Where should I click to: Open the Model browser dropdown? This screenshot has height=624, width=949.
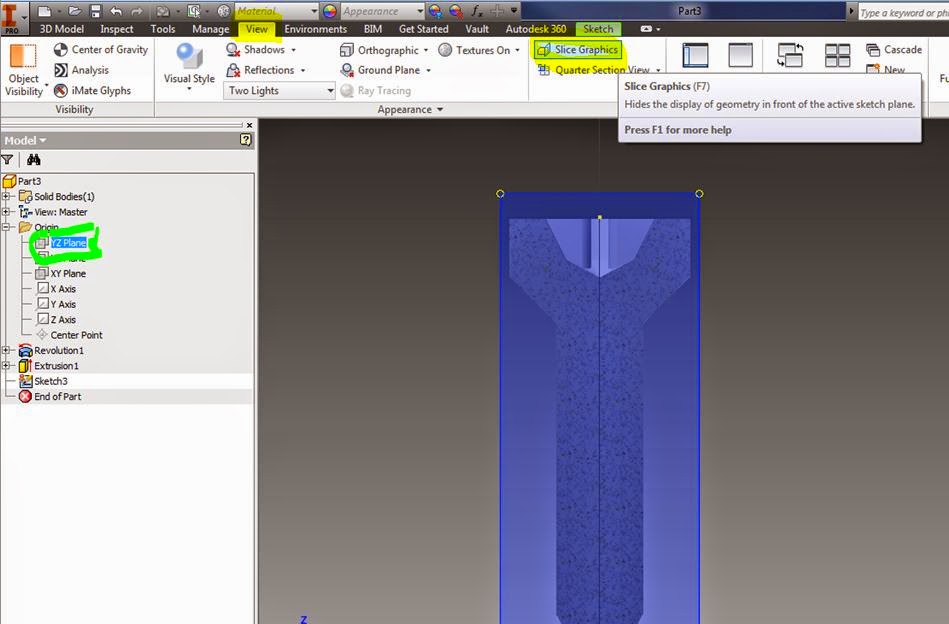click(x=25, y=140)
